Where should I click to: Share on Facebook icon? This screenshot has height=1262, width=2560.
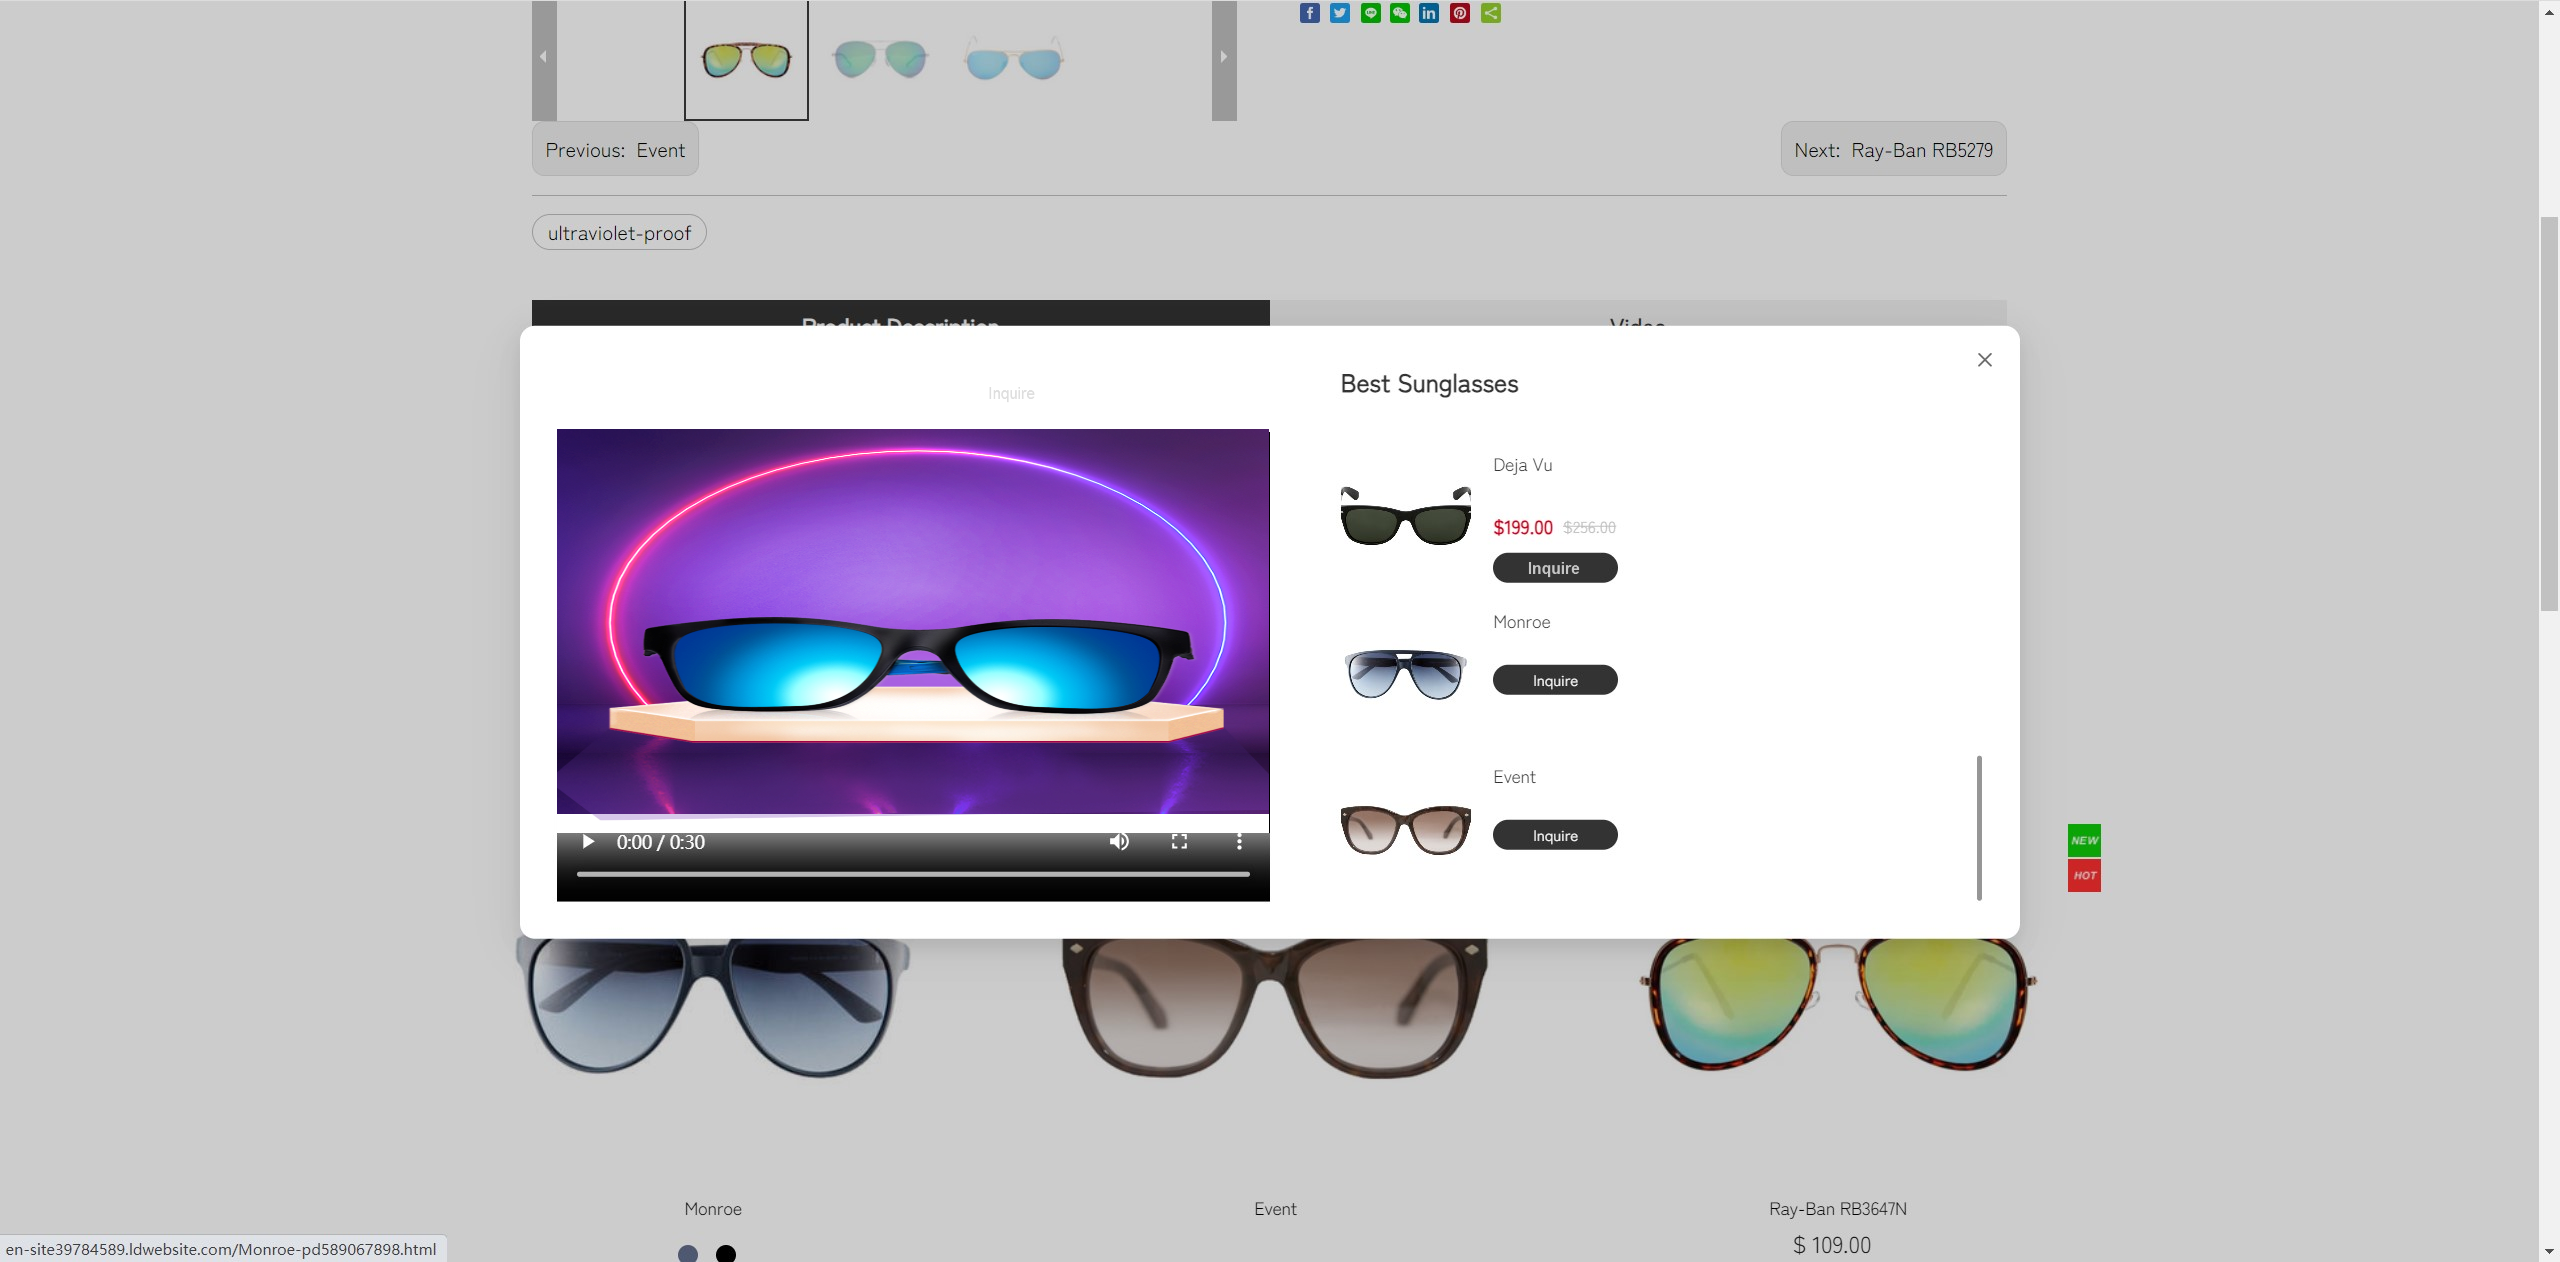pos(1309,13)
